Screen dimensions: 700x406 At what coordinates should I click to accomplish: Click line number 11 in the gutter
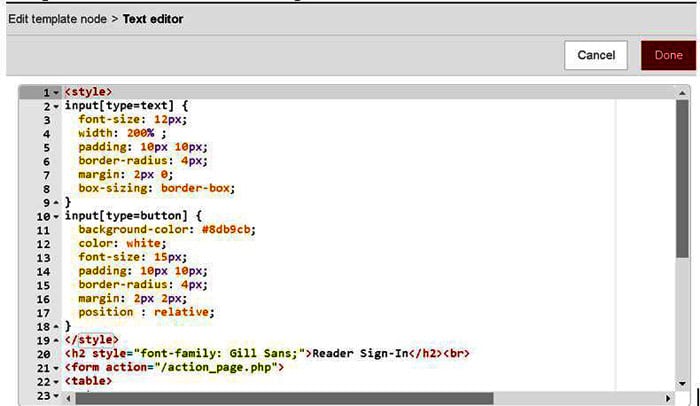point(43,230)
